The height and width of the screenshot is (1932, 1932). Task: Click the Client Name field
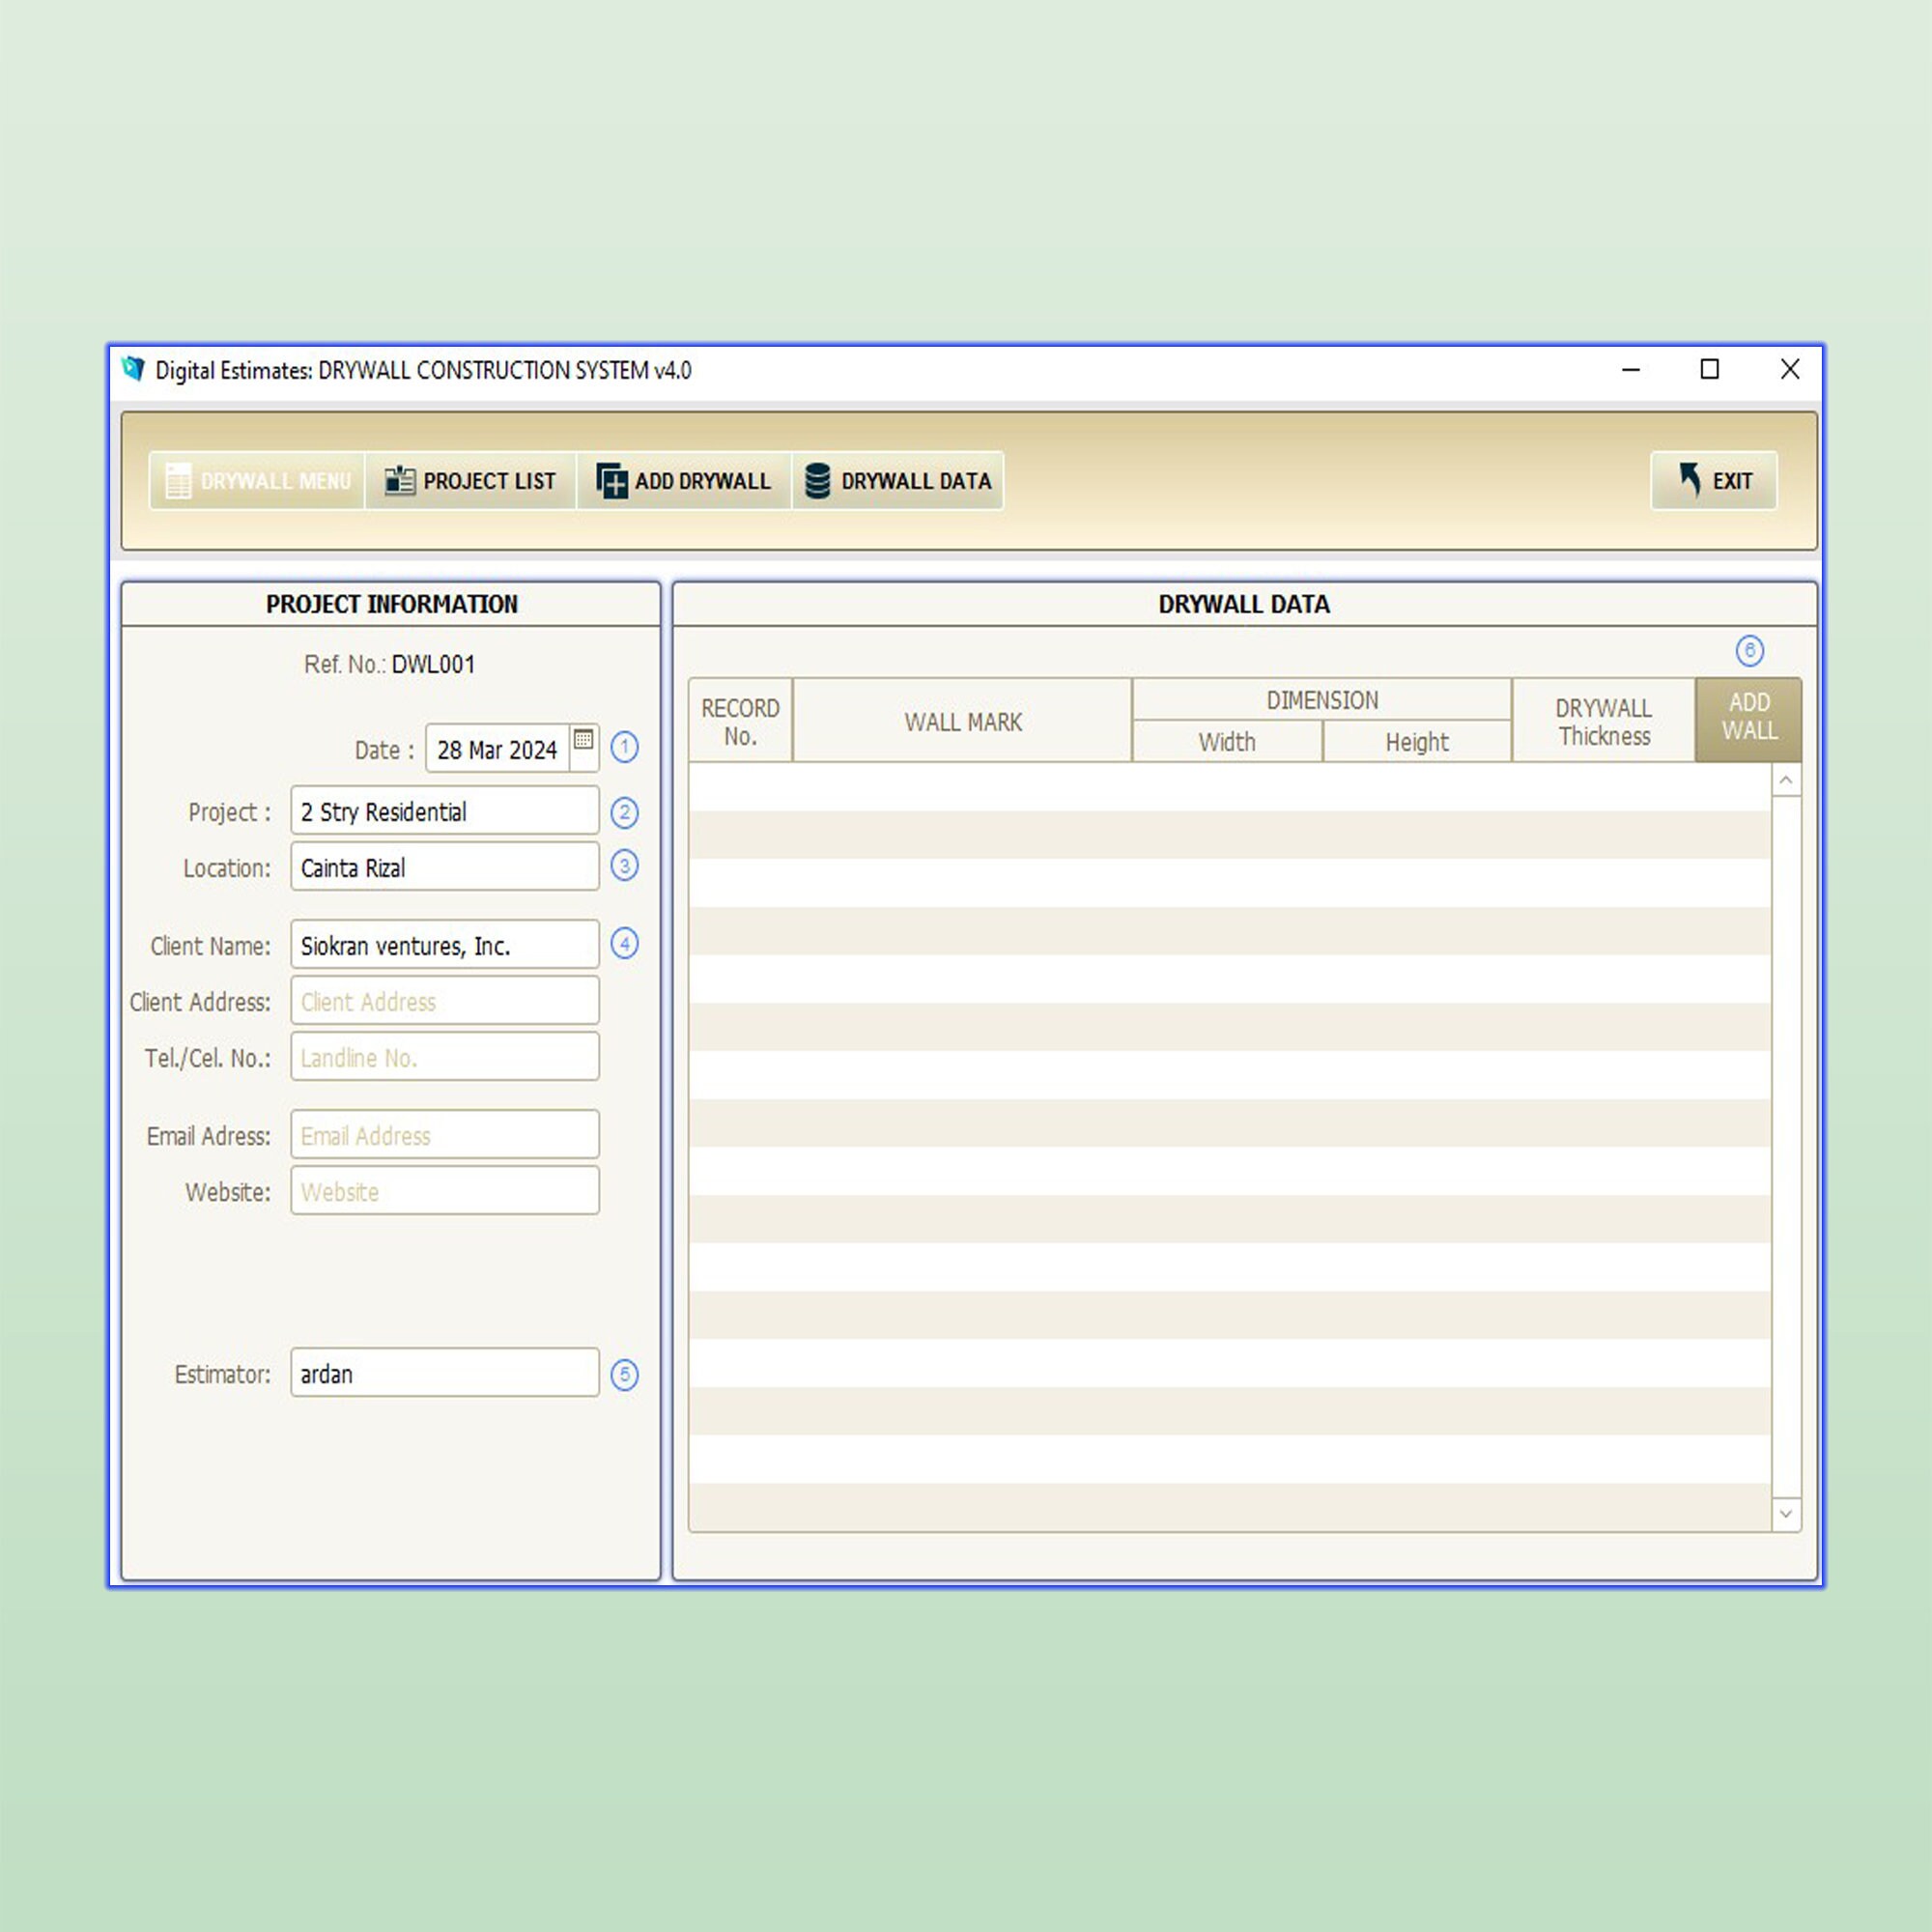point(443,943)
